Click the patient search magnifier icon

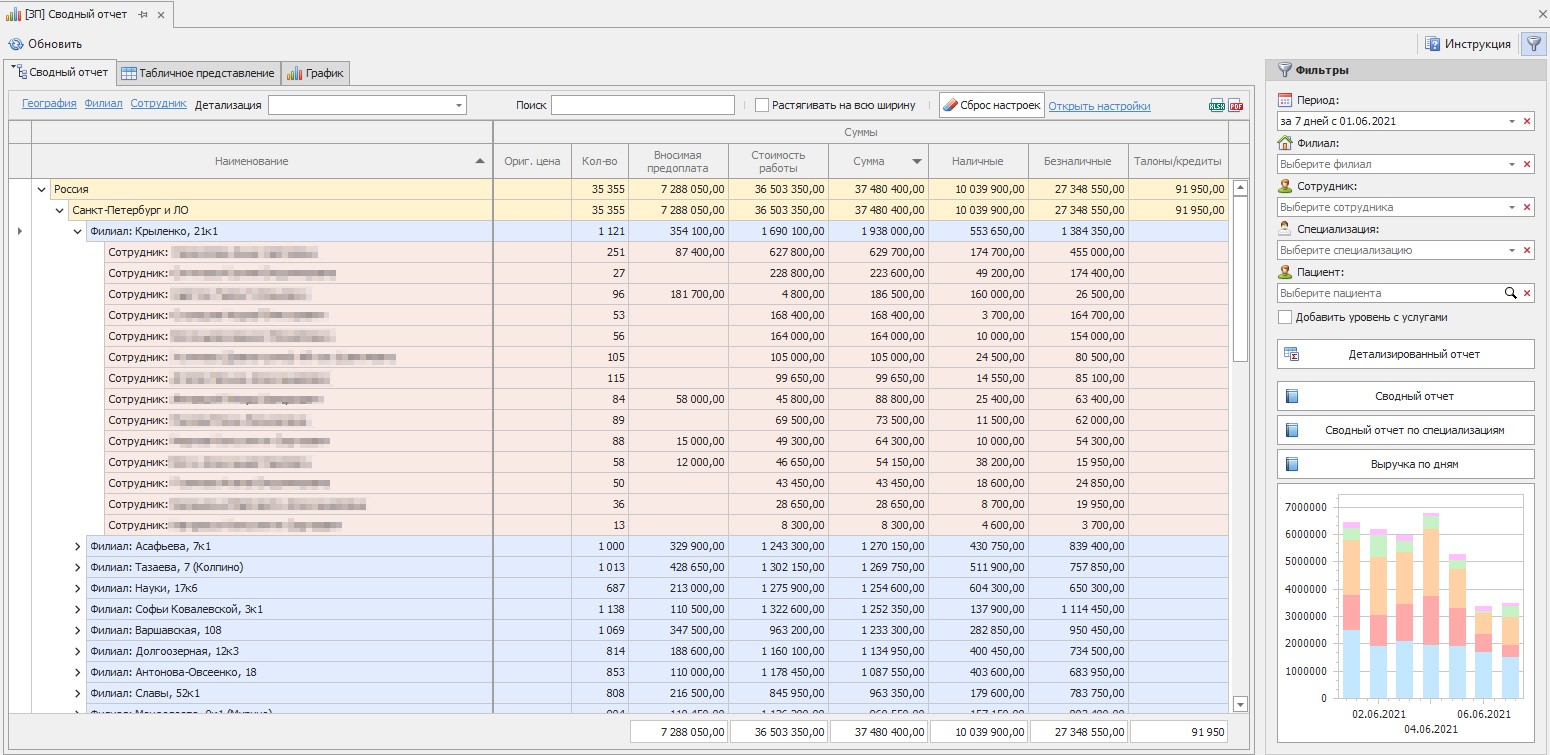click(x=1512, y=293)
